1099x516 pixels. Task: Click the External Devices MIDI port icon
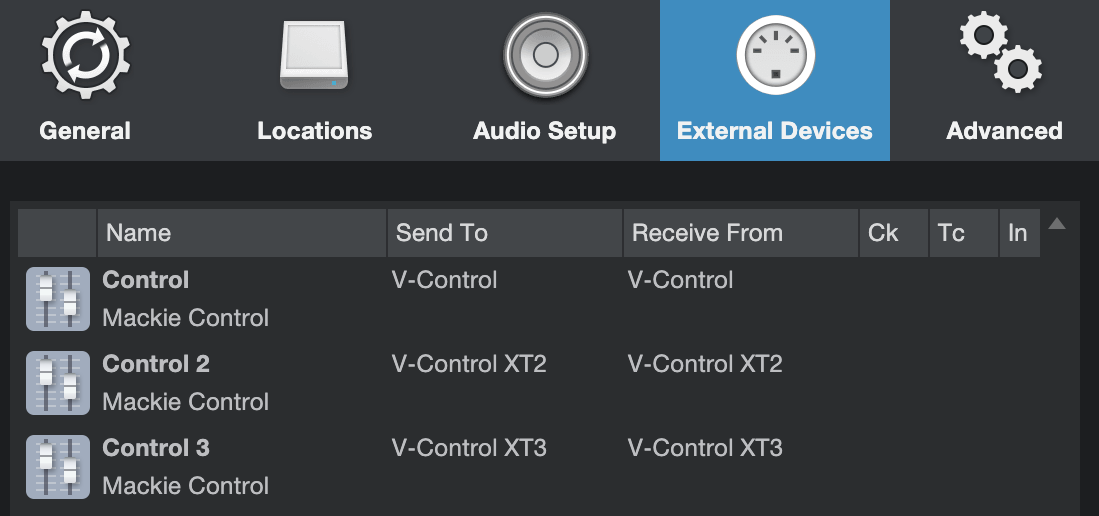point(775,55)
